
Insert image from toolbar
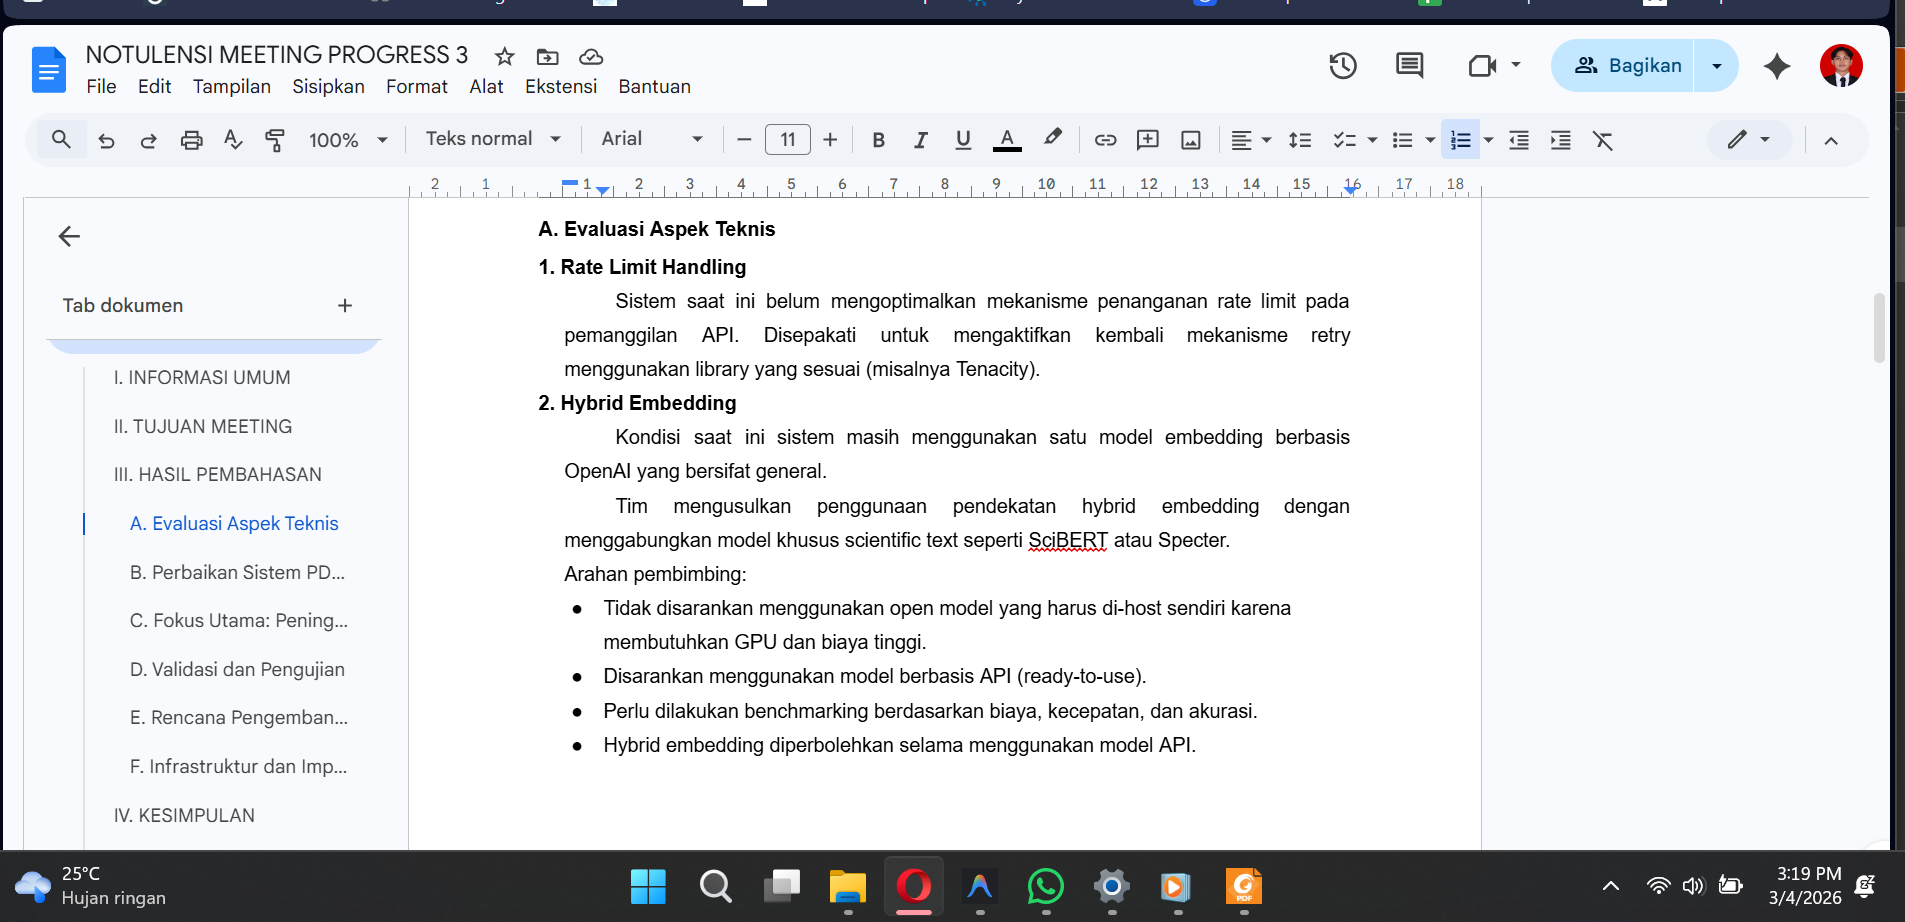point(1191,140)
